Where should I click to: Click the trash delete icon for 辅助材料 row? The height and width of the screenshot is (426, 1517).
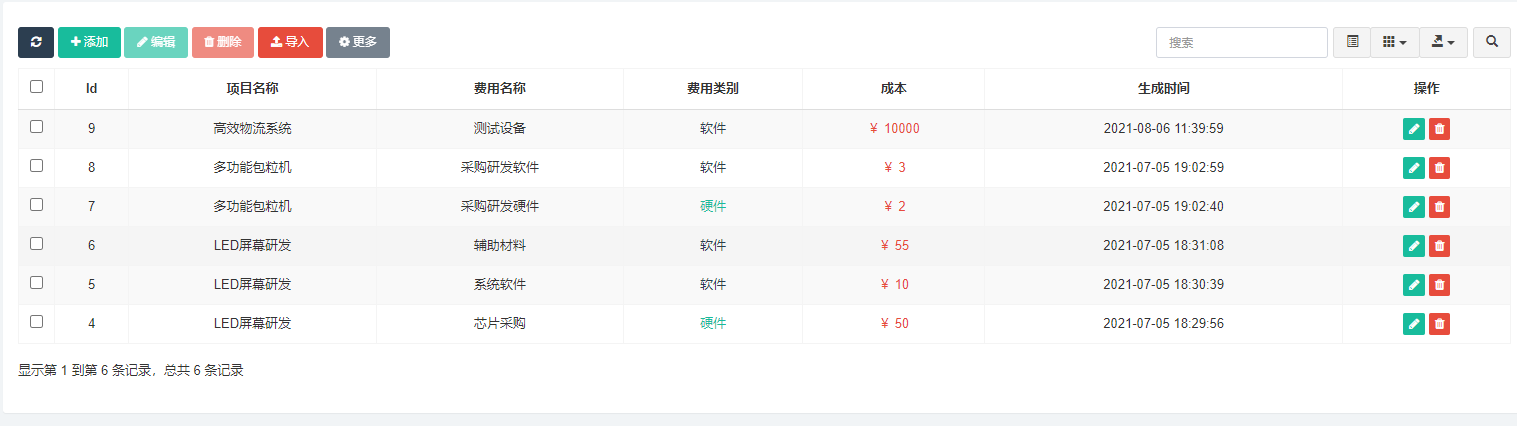pos(1439,246)
